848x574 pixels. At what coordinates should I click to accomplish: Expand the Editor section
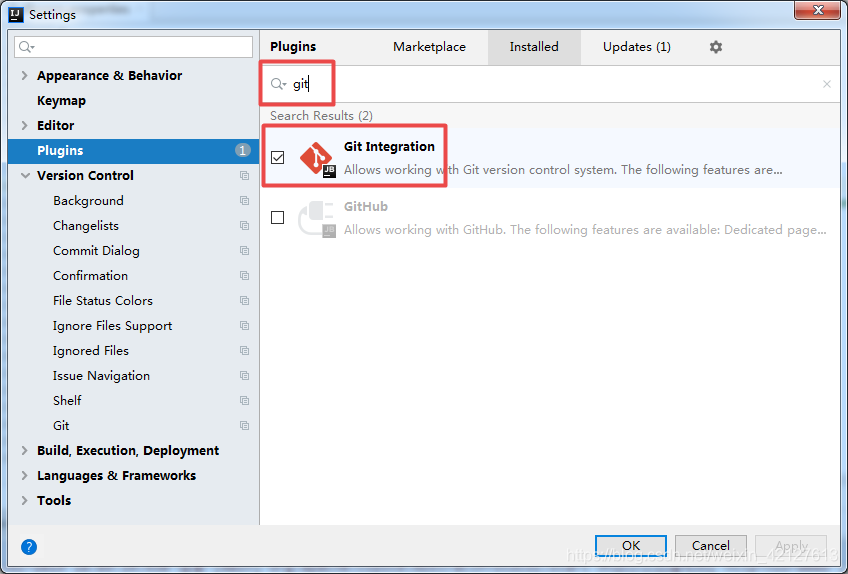24,126
